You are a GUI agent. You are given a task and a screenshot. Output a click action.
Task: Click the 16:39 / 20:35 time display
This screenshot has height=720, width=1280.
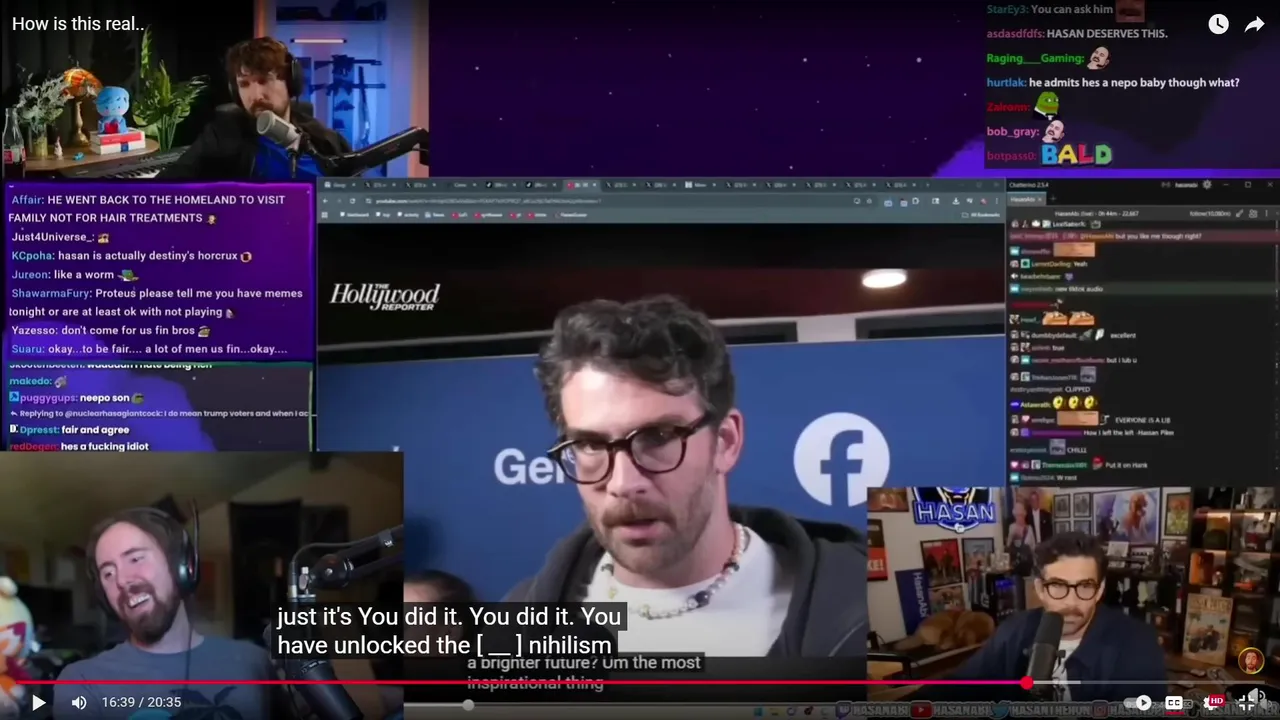pyautogui.click(x=141, y=702)
